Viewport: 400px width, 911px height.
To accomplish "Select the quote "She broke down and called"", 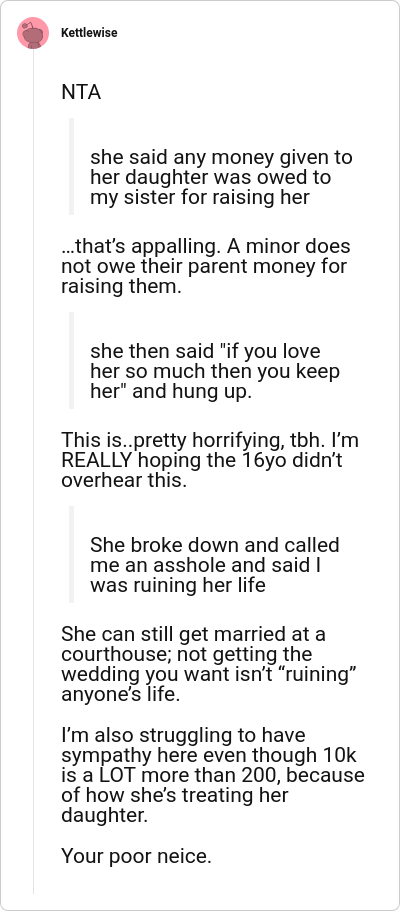I will 215,545.
